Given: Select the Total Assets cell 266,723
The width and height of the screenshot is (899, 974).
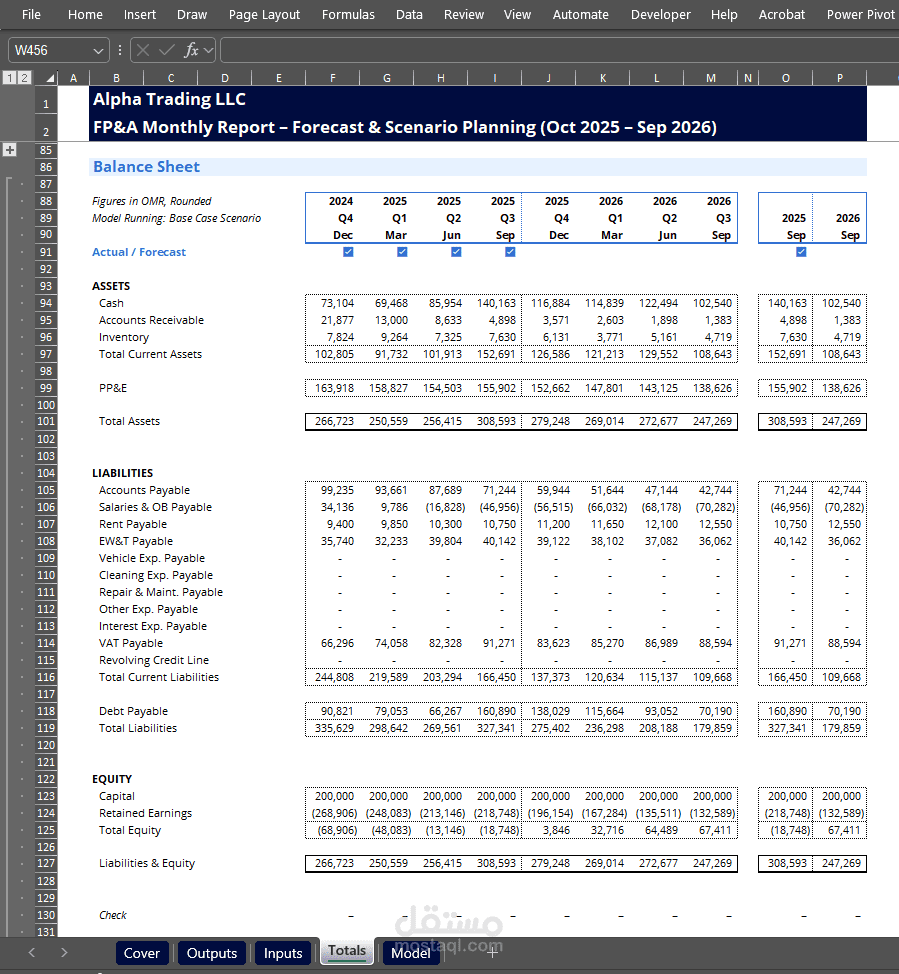Looking at the screenshot, I should (x=334, y=421).
